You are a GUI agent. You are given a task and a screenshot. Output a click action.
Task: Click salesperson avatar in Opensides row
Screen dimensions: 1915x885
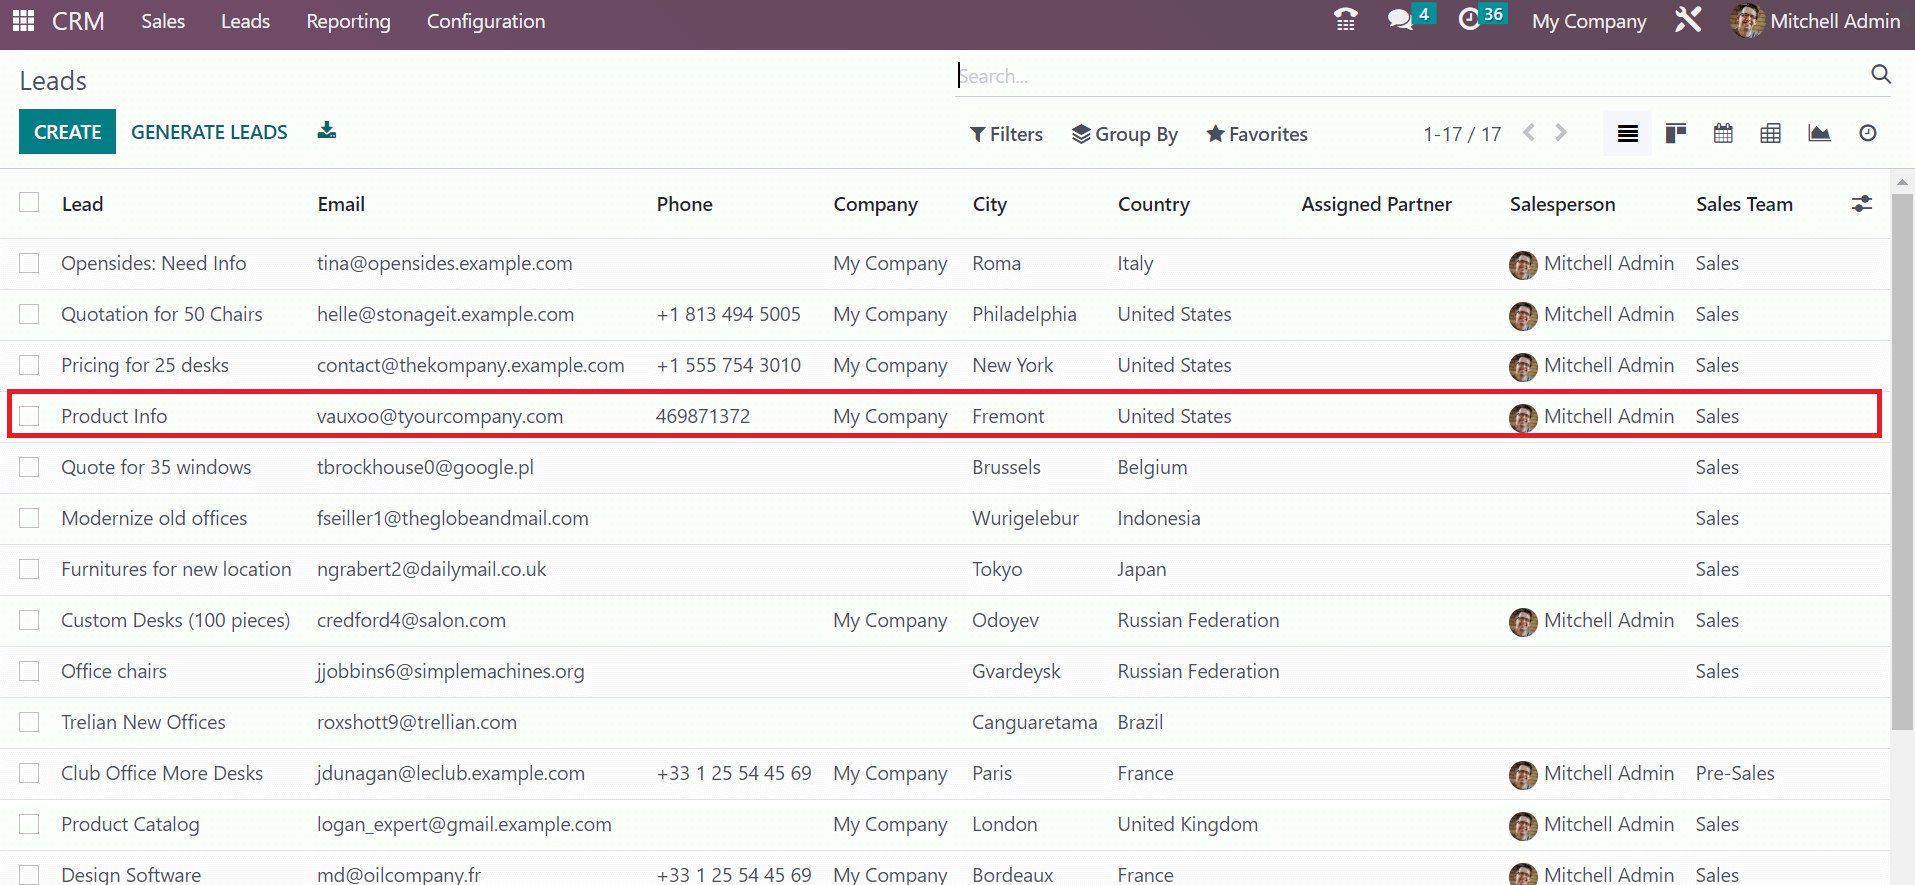(x=1523, y=264)
